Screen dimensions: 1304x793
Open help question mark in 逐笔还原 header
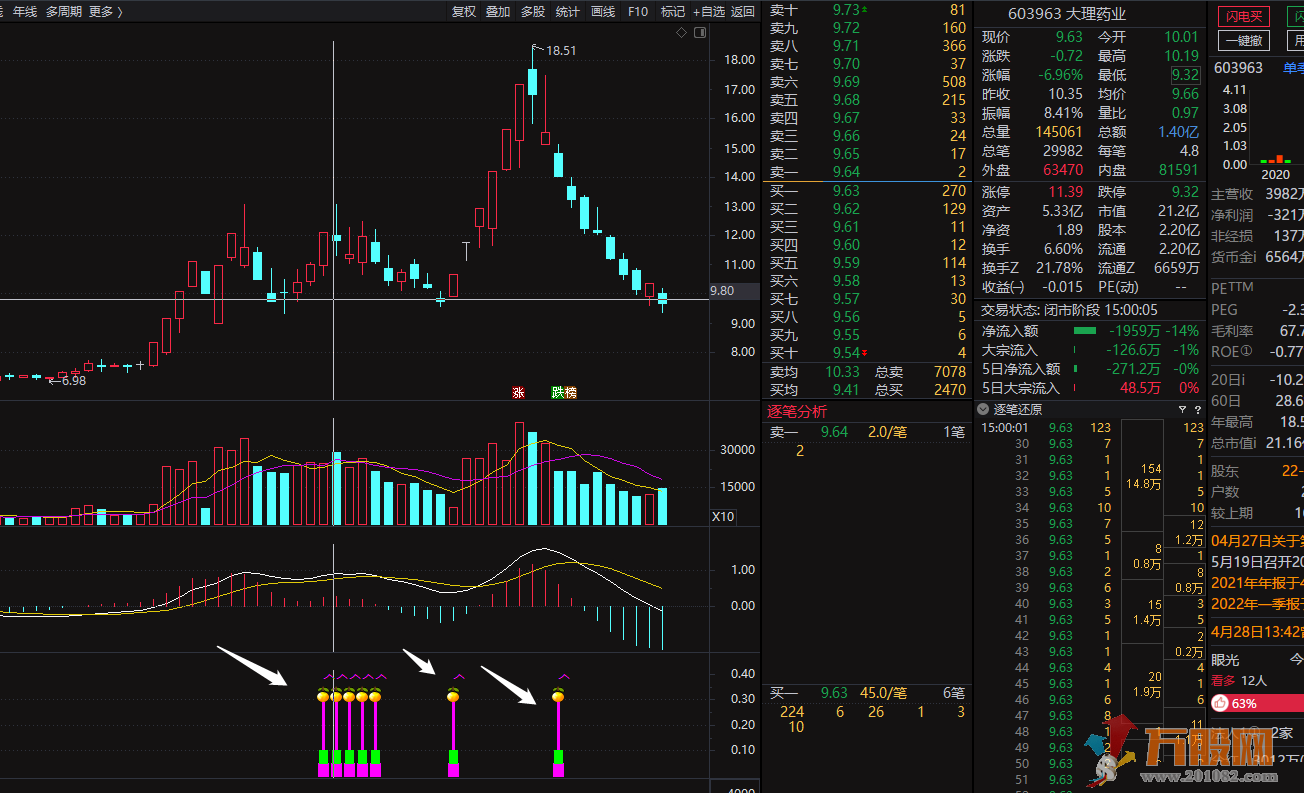coord(1196,409)
